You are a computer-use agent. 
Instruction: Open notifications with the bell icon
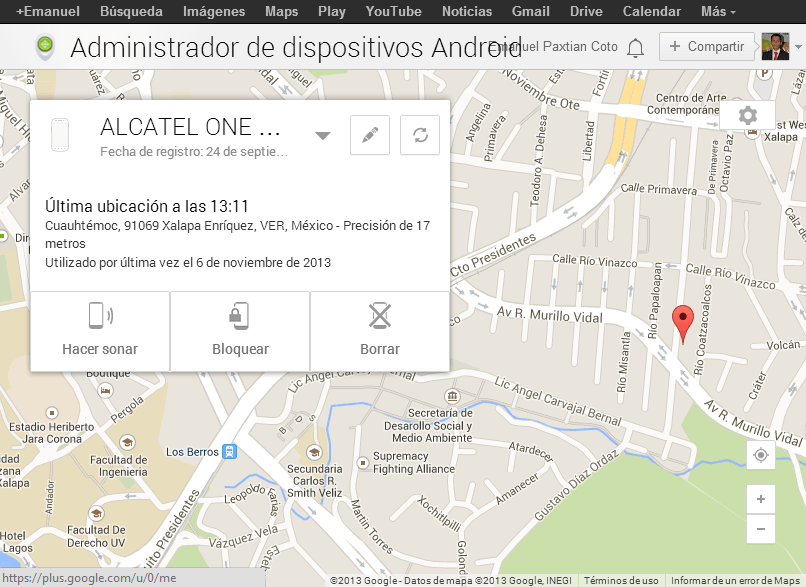636,46
